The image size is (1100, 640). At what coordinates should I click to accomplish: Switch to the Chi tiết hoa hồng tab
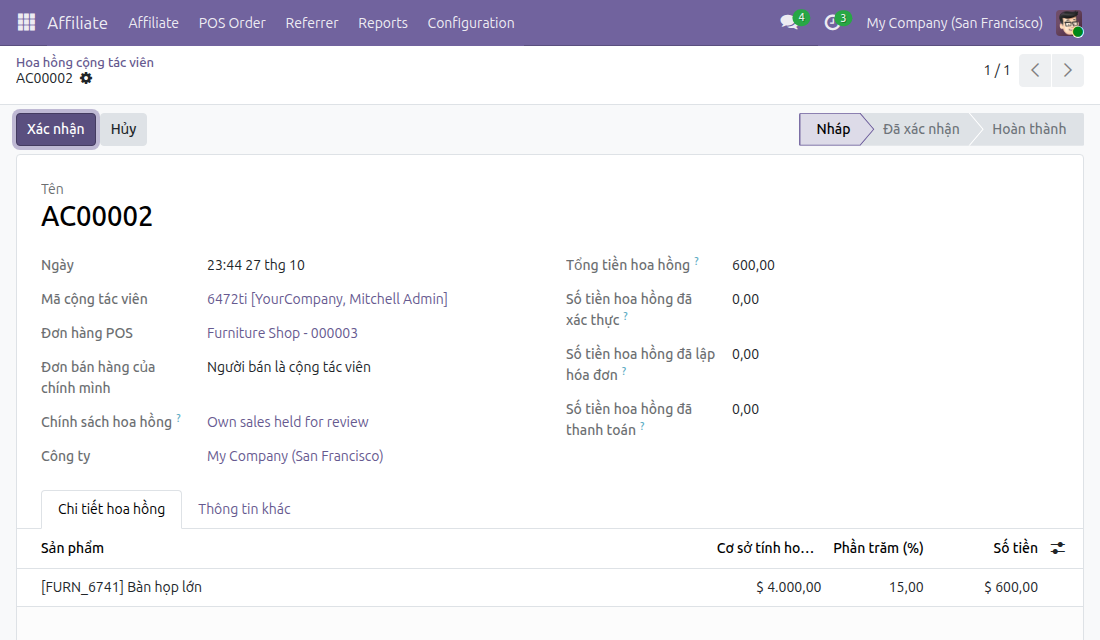coord(112,509)
